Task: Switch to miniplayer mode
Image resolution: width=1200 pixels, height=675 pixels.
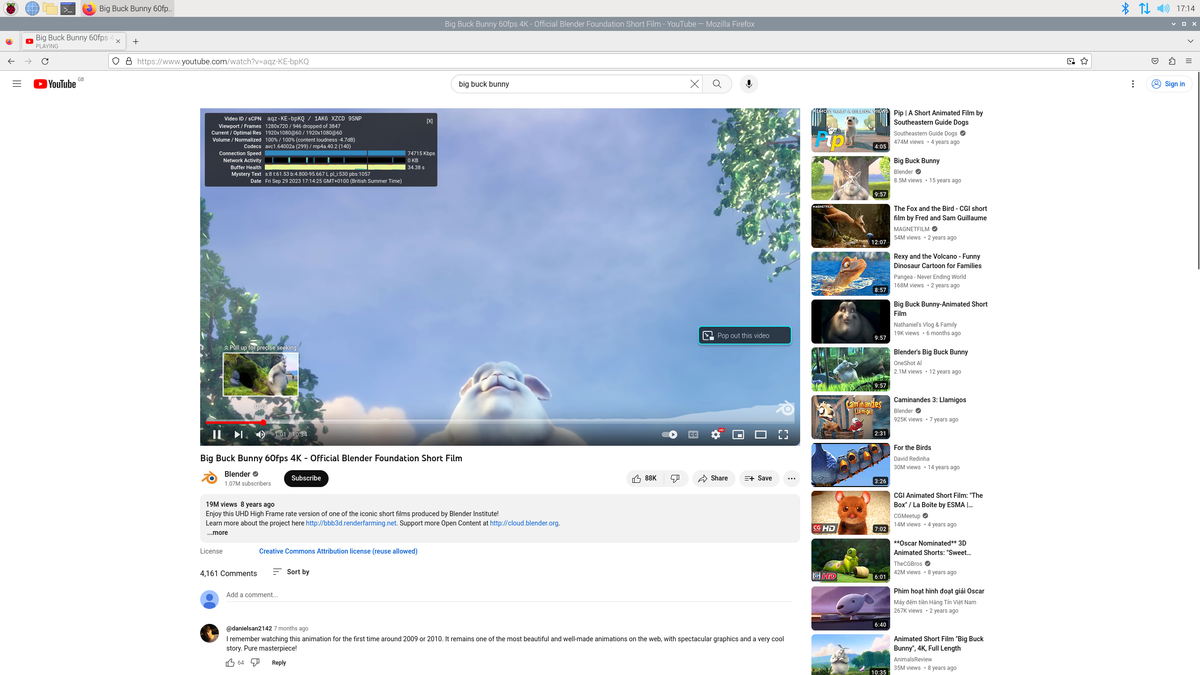Action: 738,434
